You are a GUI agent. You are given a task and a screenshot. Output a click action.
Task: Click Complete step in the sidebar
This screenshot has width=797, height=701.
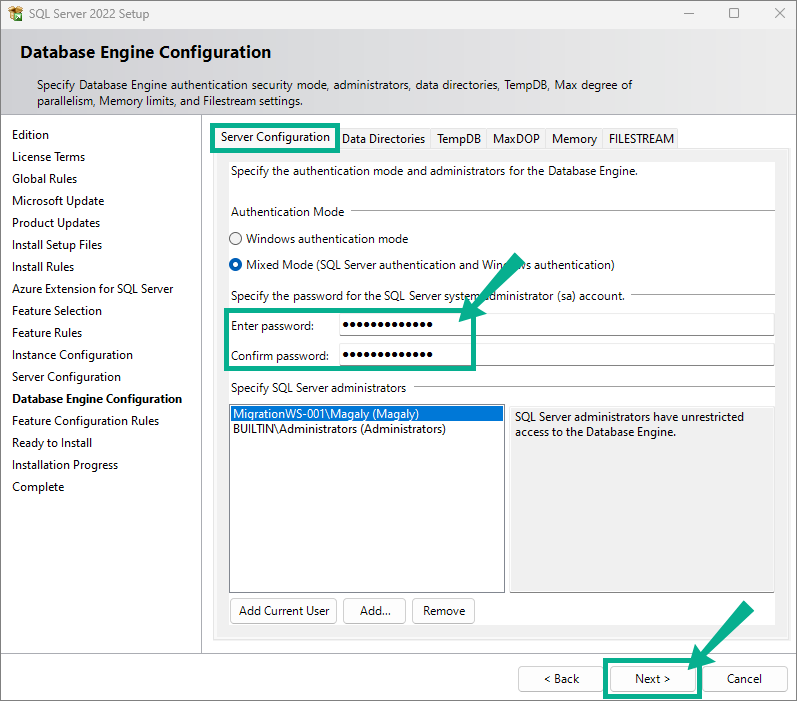38,487
